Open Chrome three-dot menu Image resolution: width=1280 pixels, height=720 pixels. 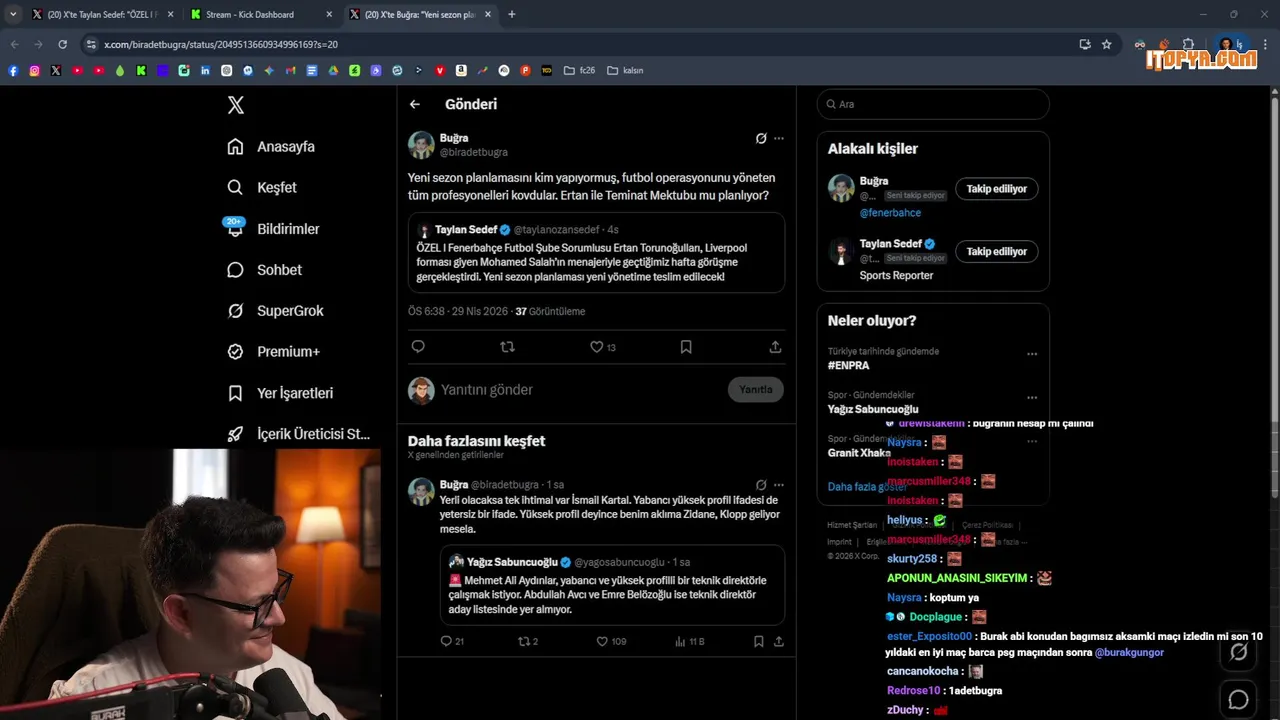[1266, 44]
